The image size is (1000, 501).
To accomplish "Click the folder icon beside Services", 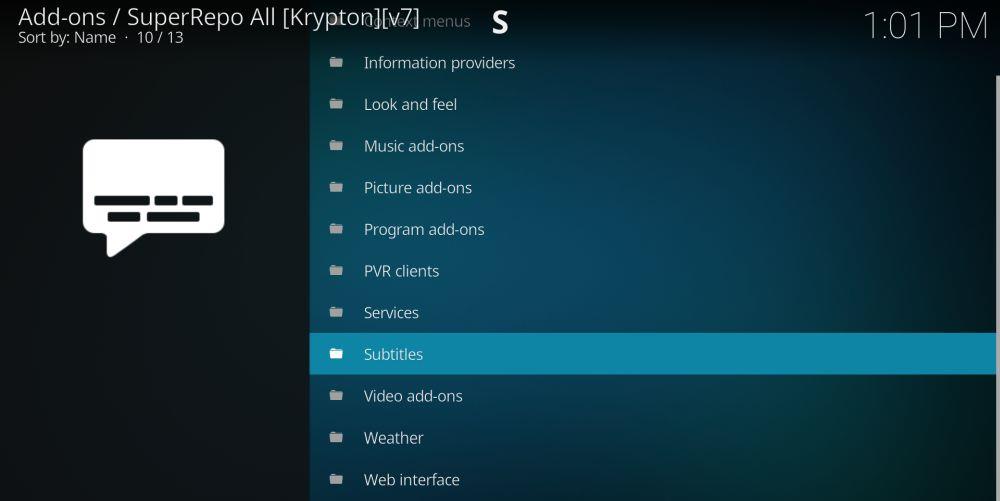I will coord(336,312).
